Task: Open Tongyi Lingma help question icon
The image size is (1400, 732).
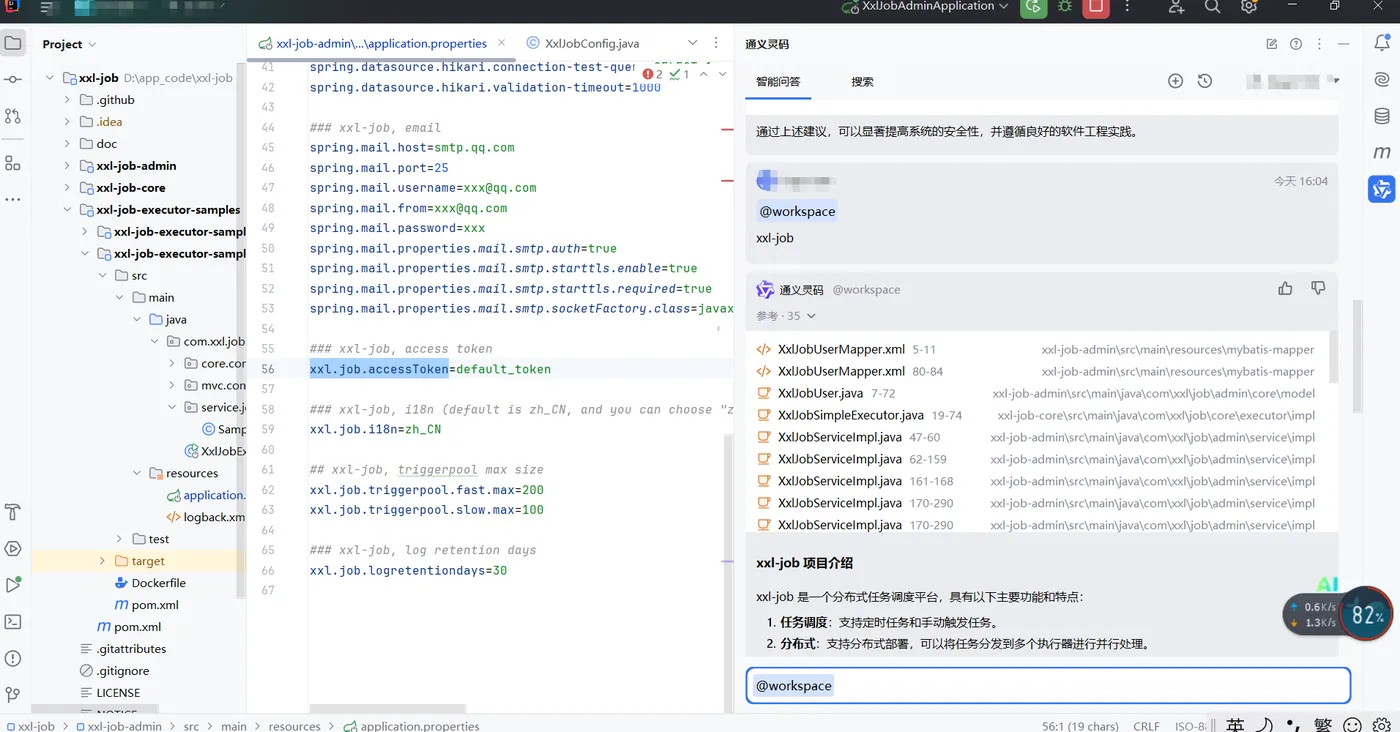Action: [1296, 44]
